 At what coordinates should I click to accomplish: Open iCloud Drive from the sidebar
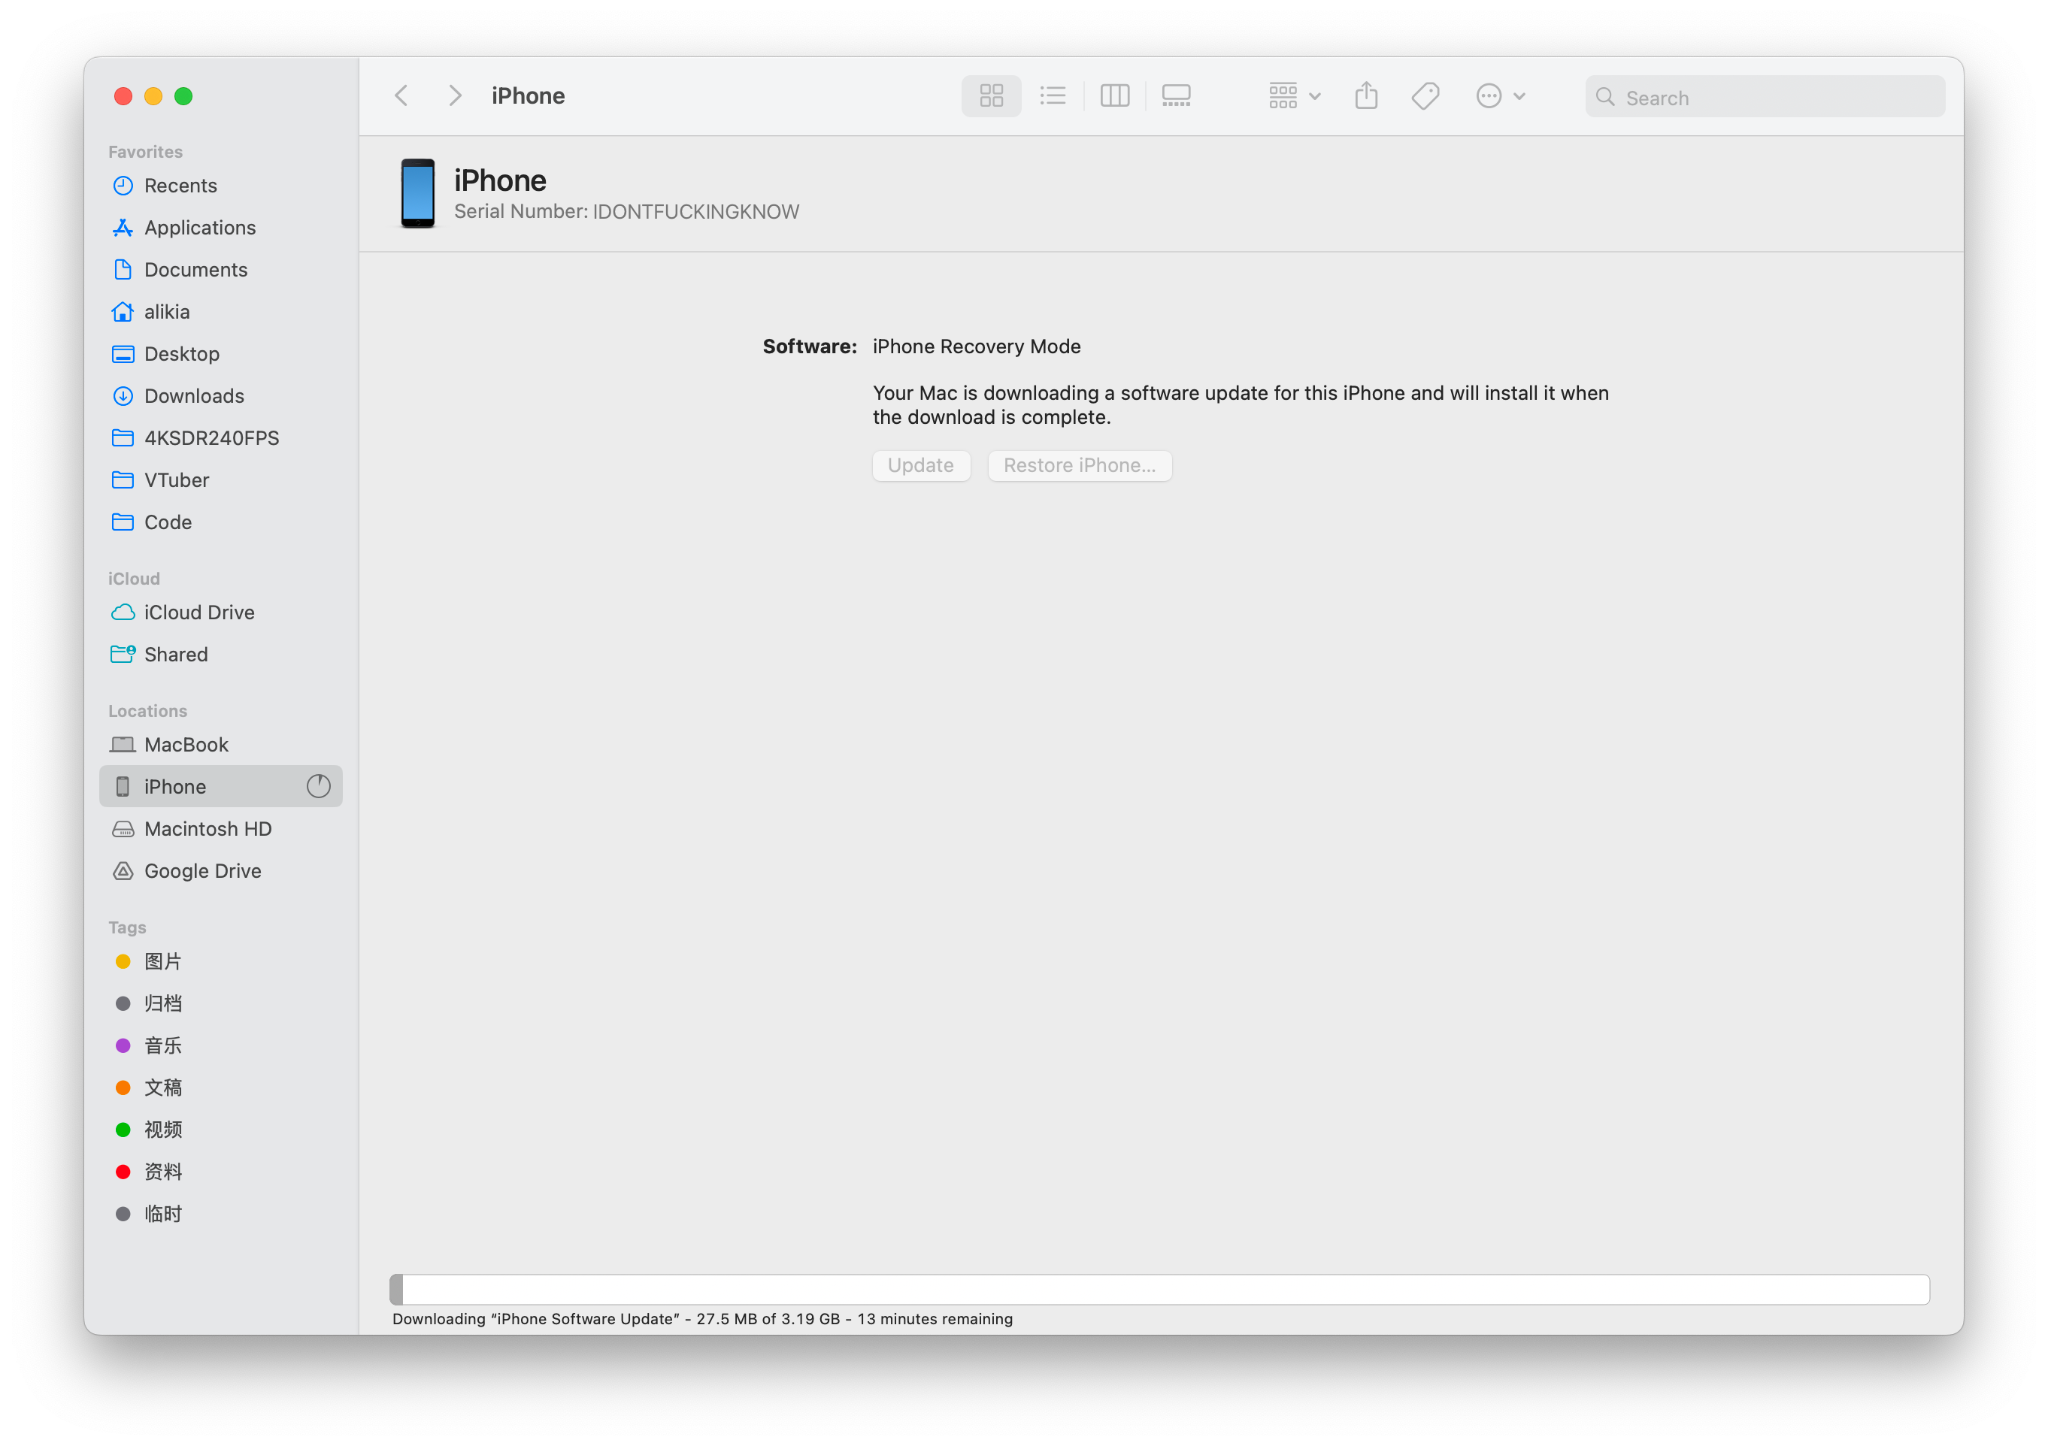[x=198, y=612]
